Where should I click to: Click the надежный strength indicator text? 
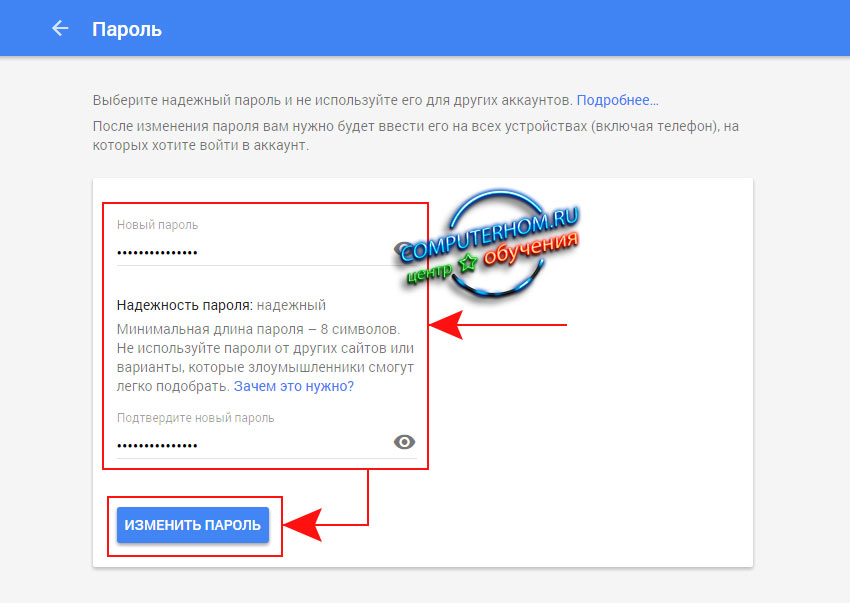tap(291, 305)
